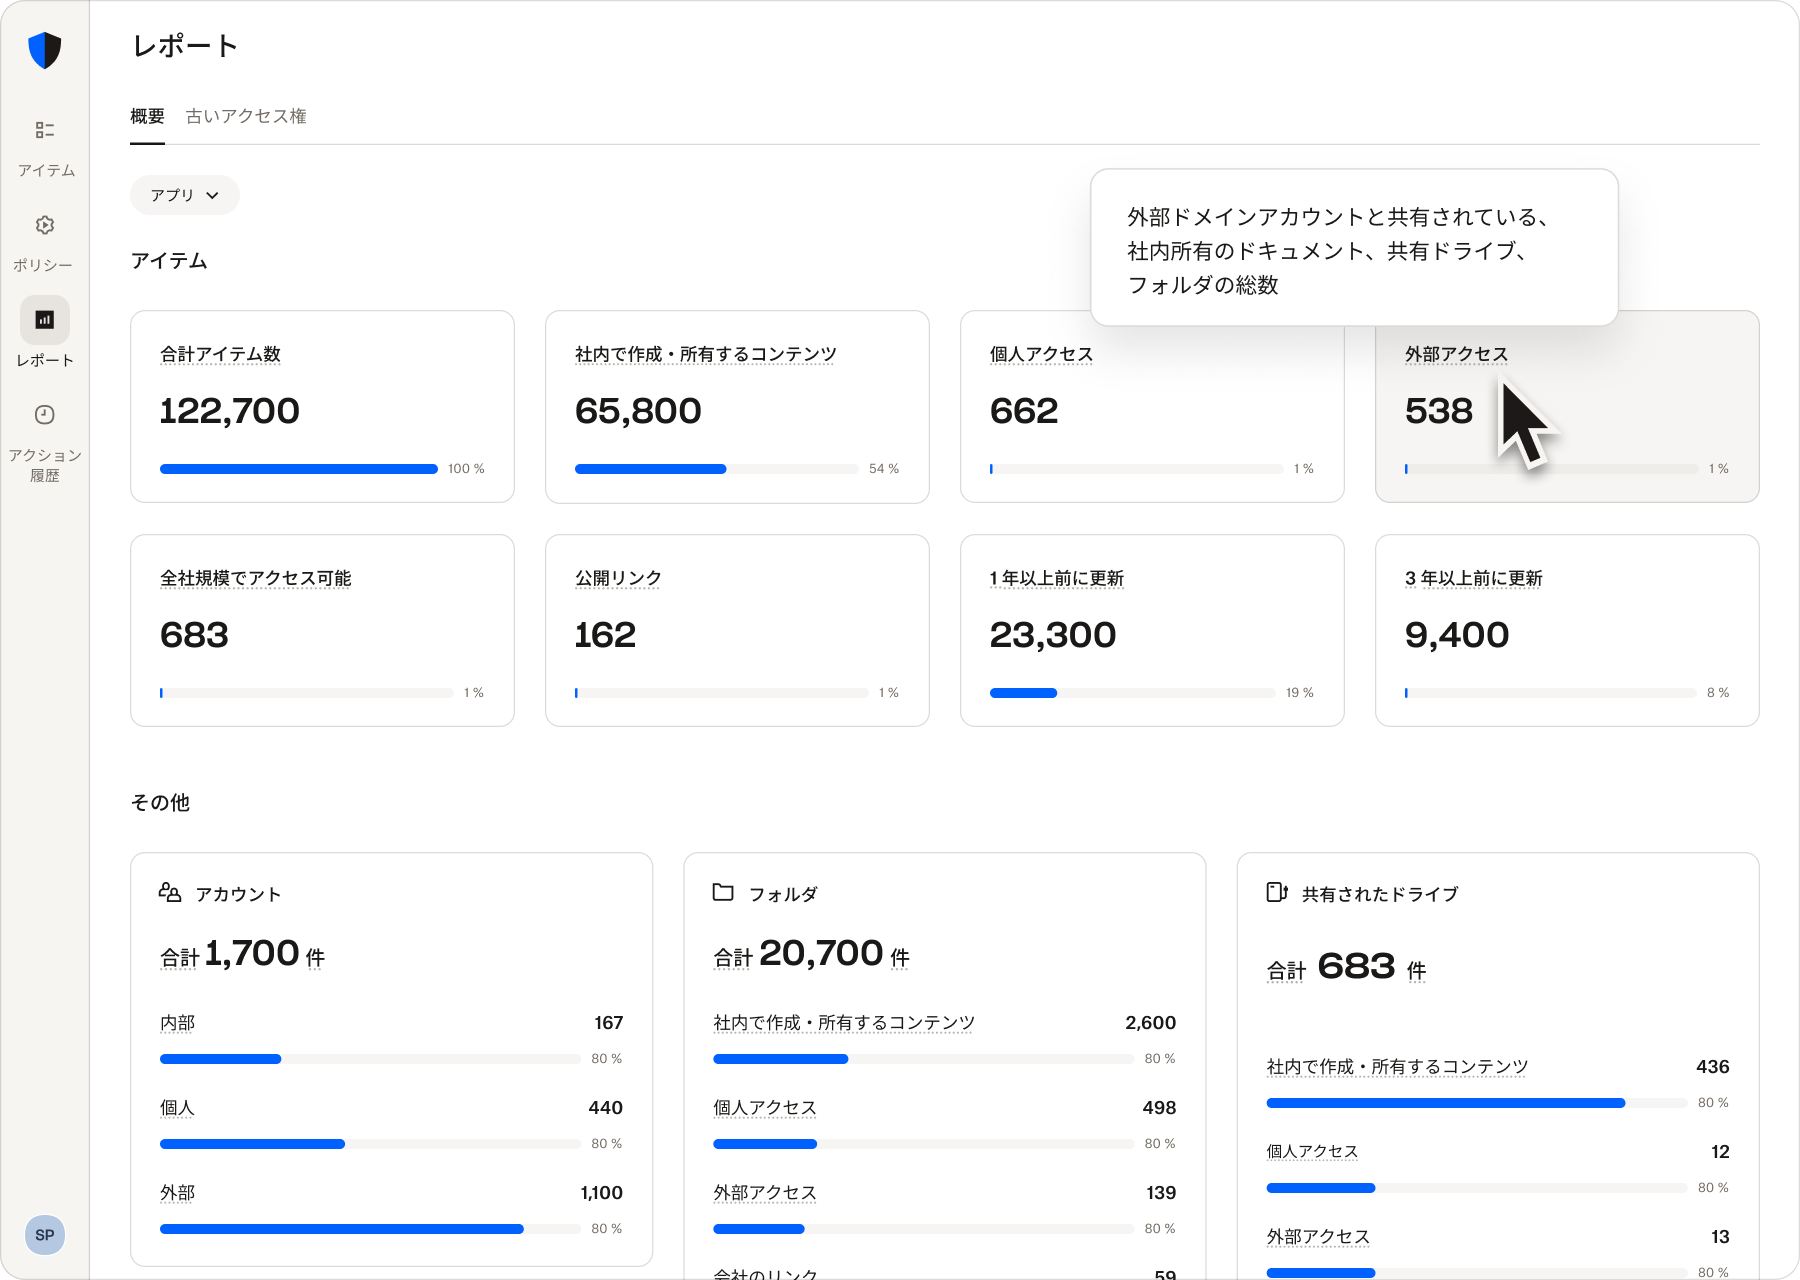Click the 662 value
Screen dimensions: 1800x1280
[1024, 411]
